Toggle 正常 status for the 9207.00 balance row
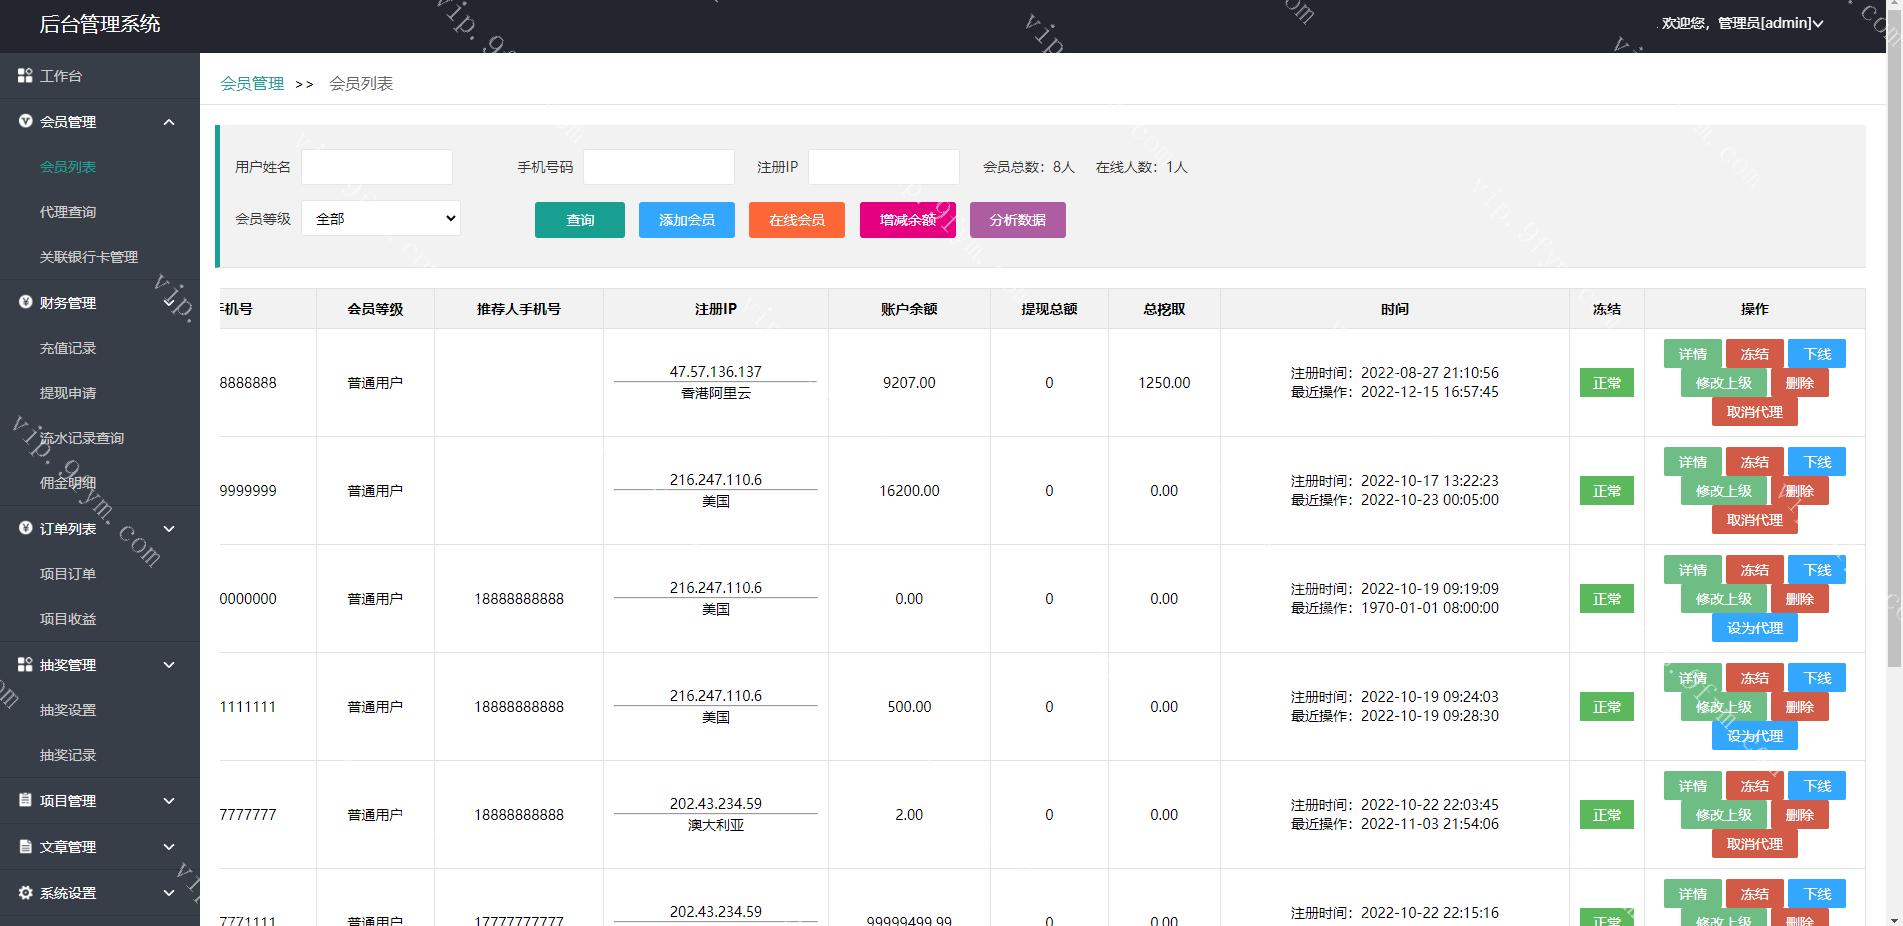 tap(1606, 383)
